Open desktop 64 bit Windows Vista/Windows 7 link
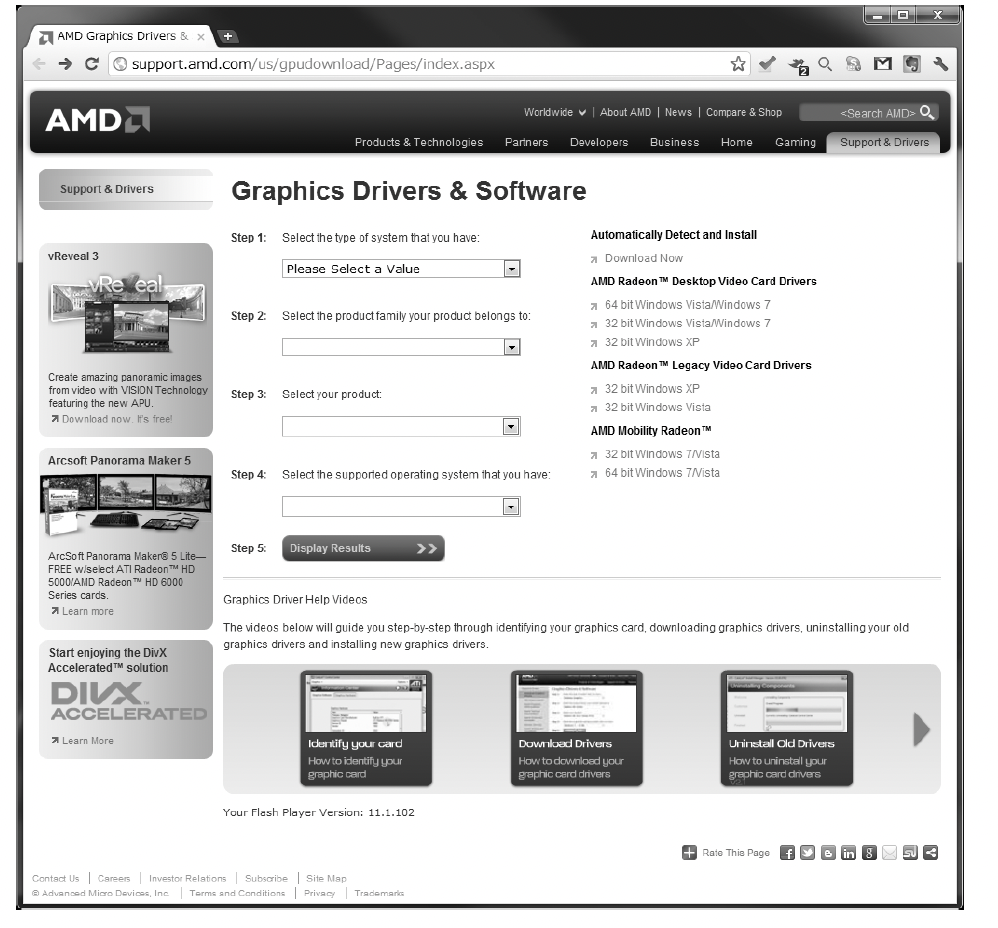This screenshot has width=998, height=928. click(687, 305)
